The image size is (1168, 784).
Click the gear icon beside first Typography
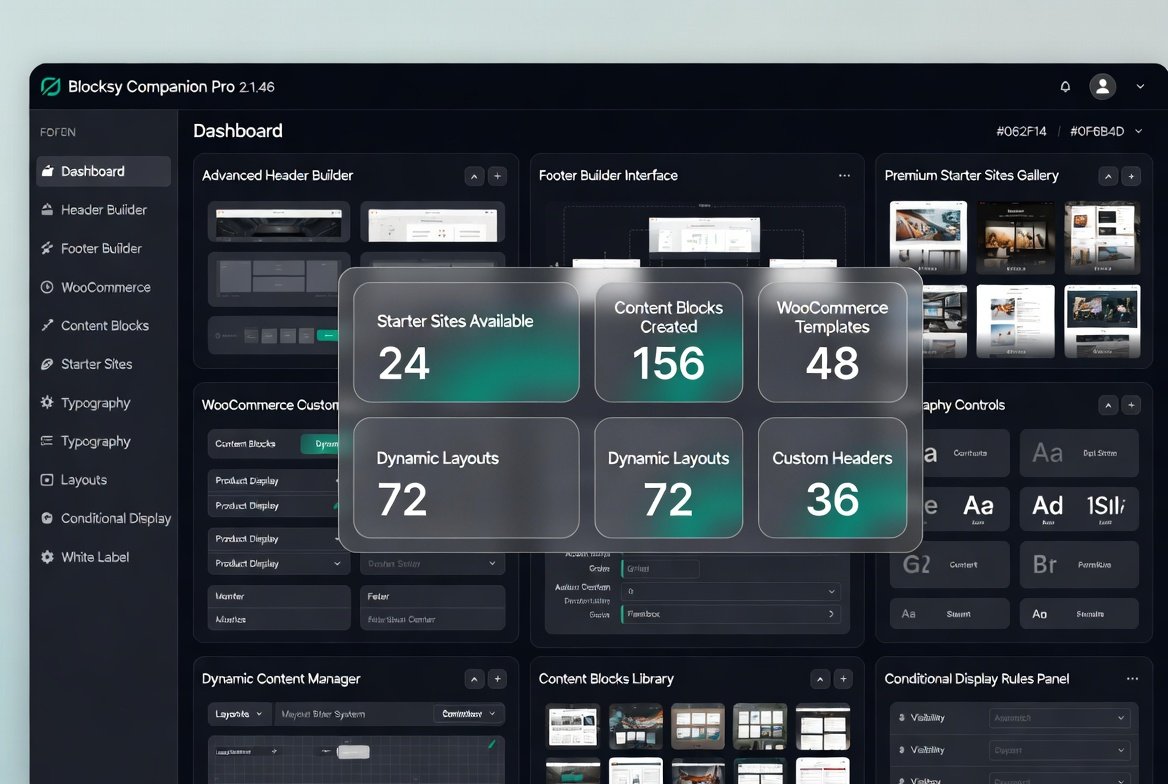coord(47,402)
